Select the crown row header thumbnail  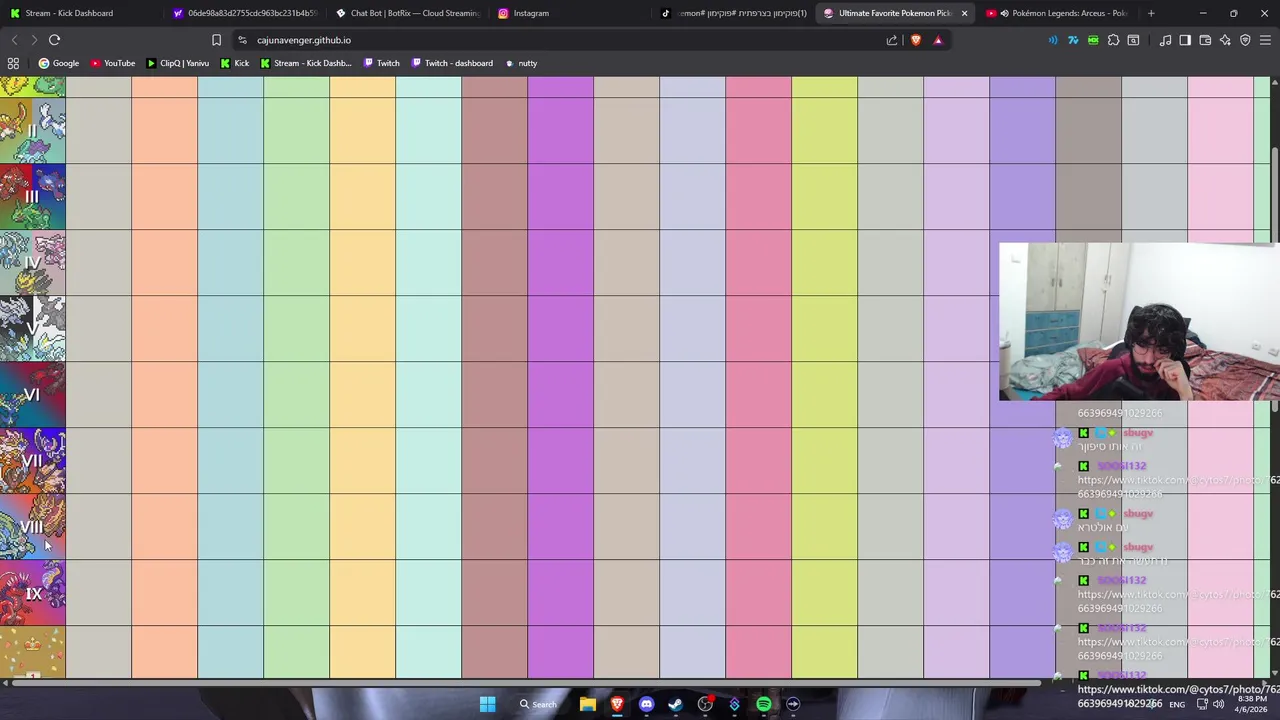click(33, 652)
